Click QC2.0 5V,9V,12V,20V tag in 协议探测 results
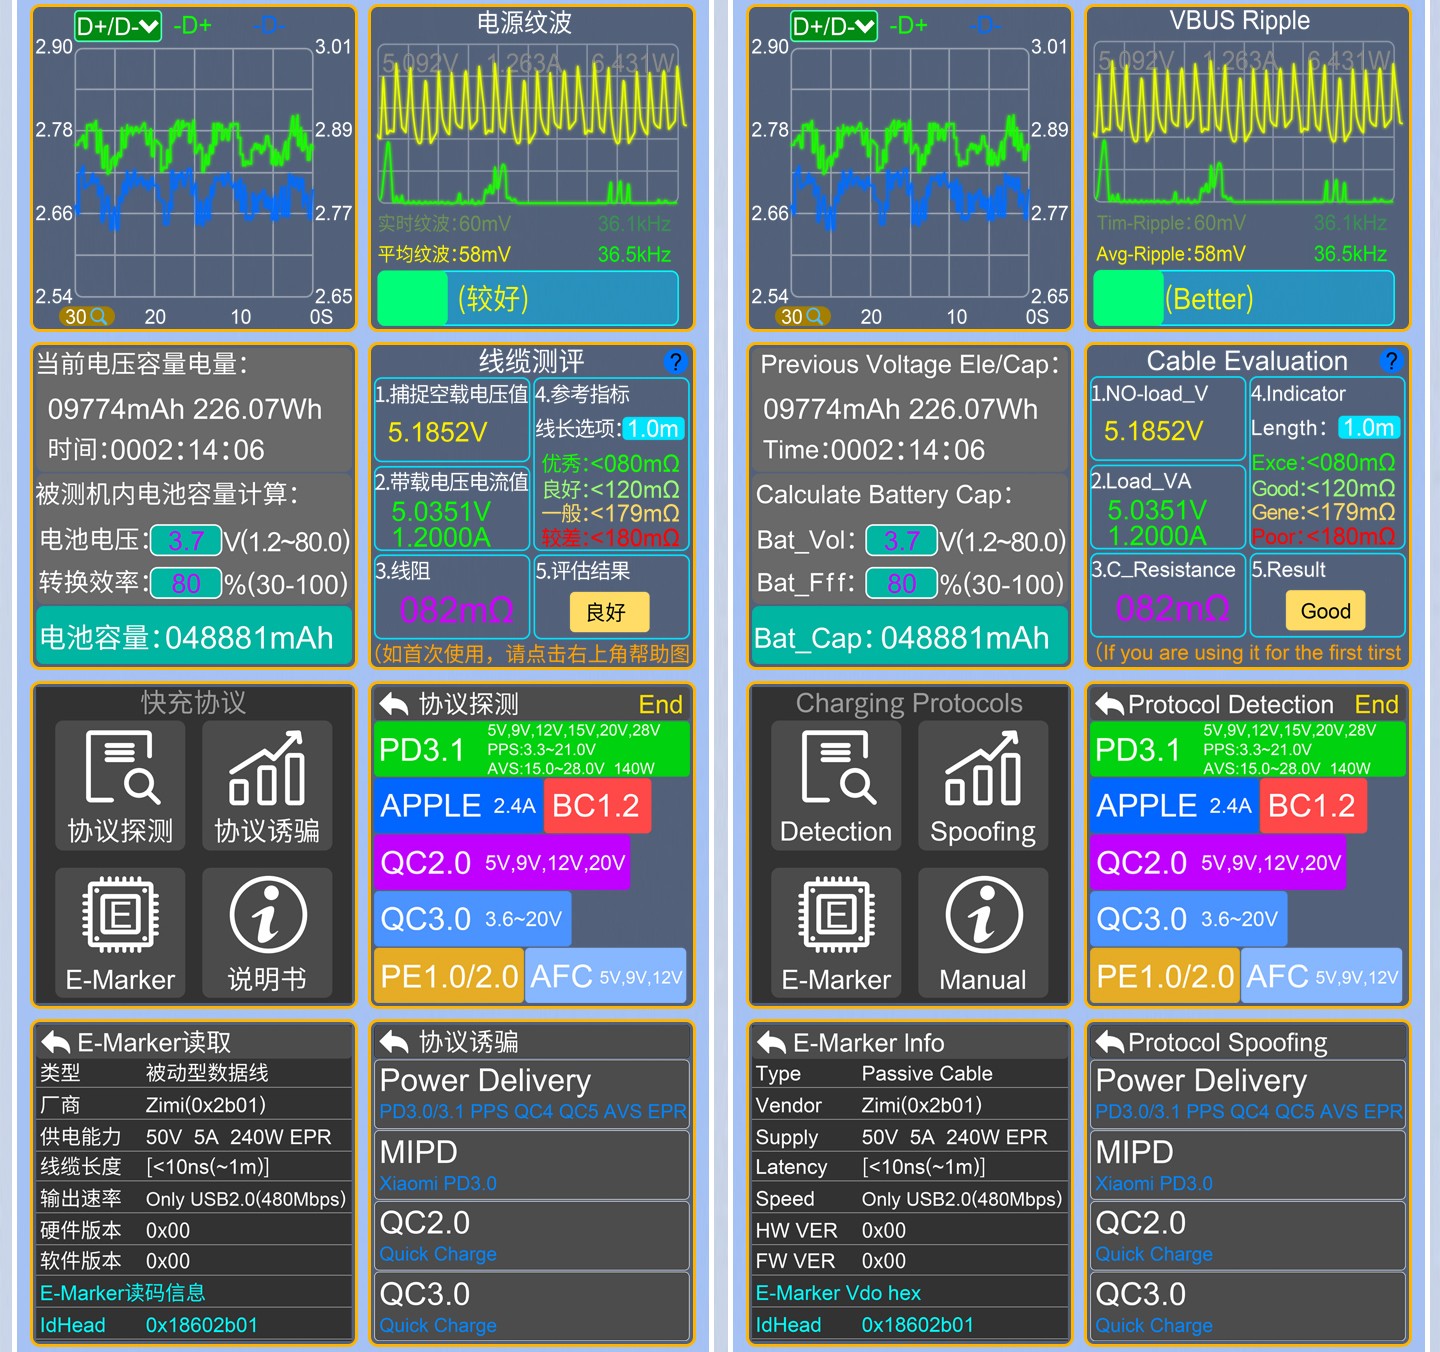This screenshot has width=1440, height=1352. pyautogui.click(x=502, y=862)
